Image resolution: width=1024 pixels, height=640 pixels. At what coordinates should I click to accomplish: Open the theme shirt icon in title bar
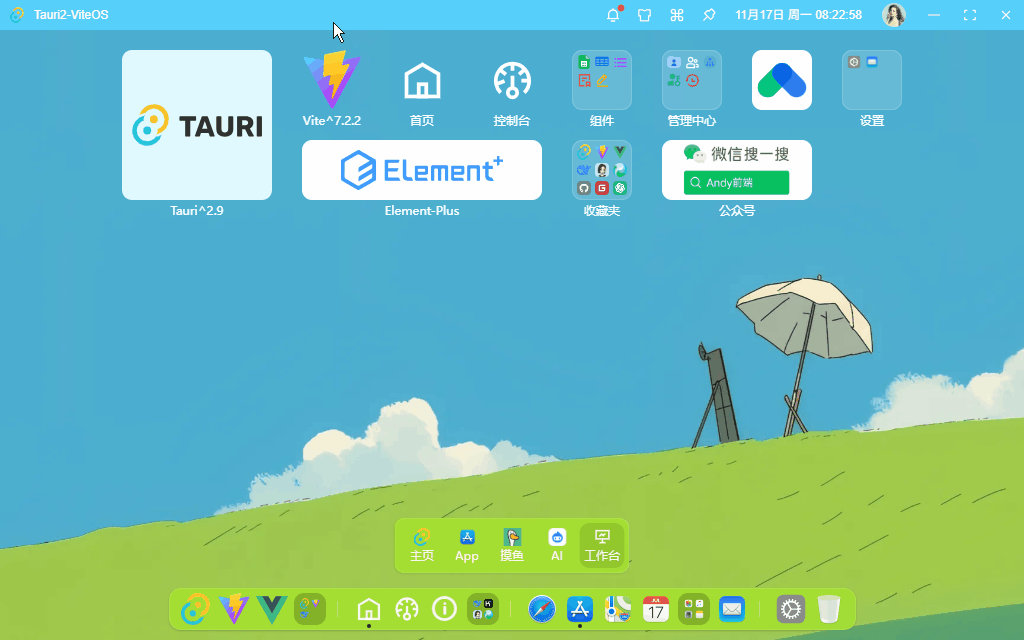point(645,14)
